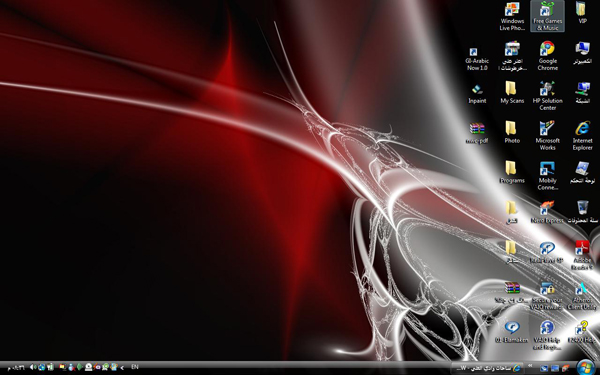Select the VIP folder

[x=582, y=13]
